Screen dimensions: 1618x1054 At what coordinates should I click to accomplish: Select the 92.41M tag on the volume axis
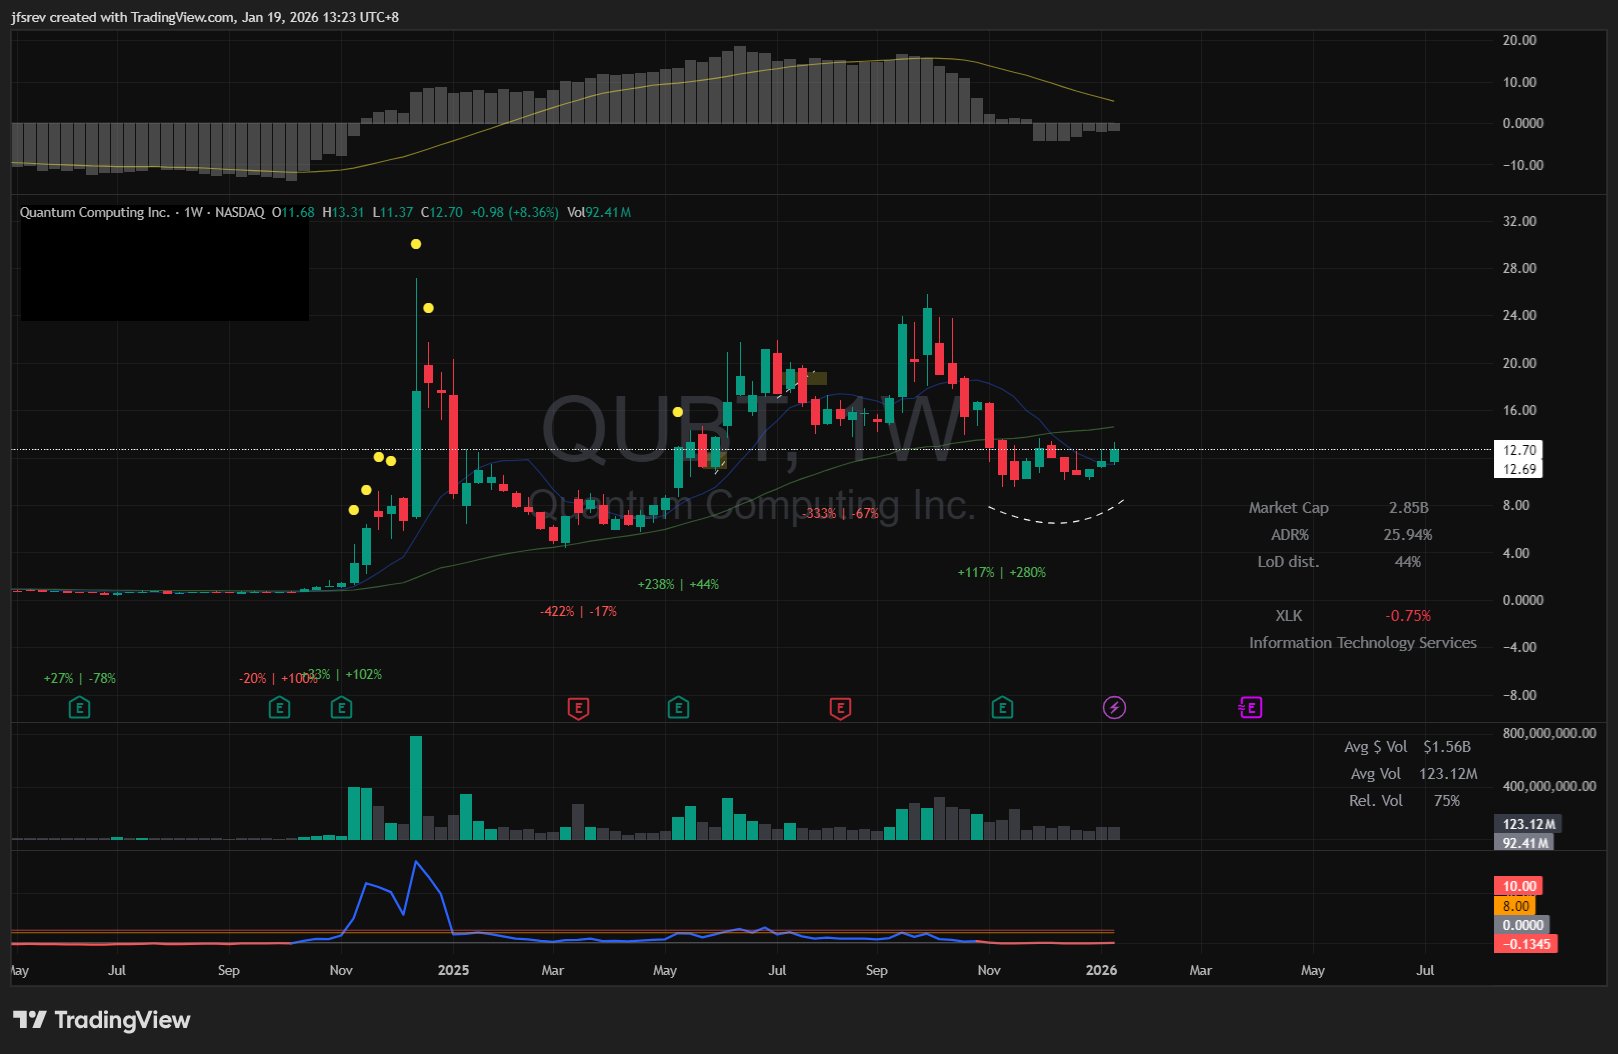[x=1525, y=843]
